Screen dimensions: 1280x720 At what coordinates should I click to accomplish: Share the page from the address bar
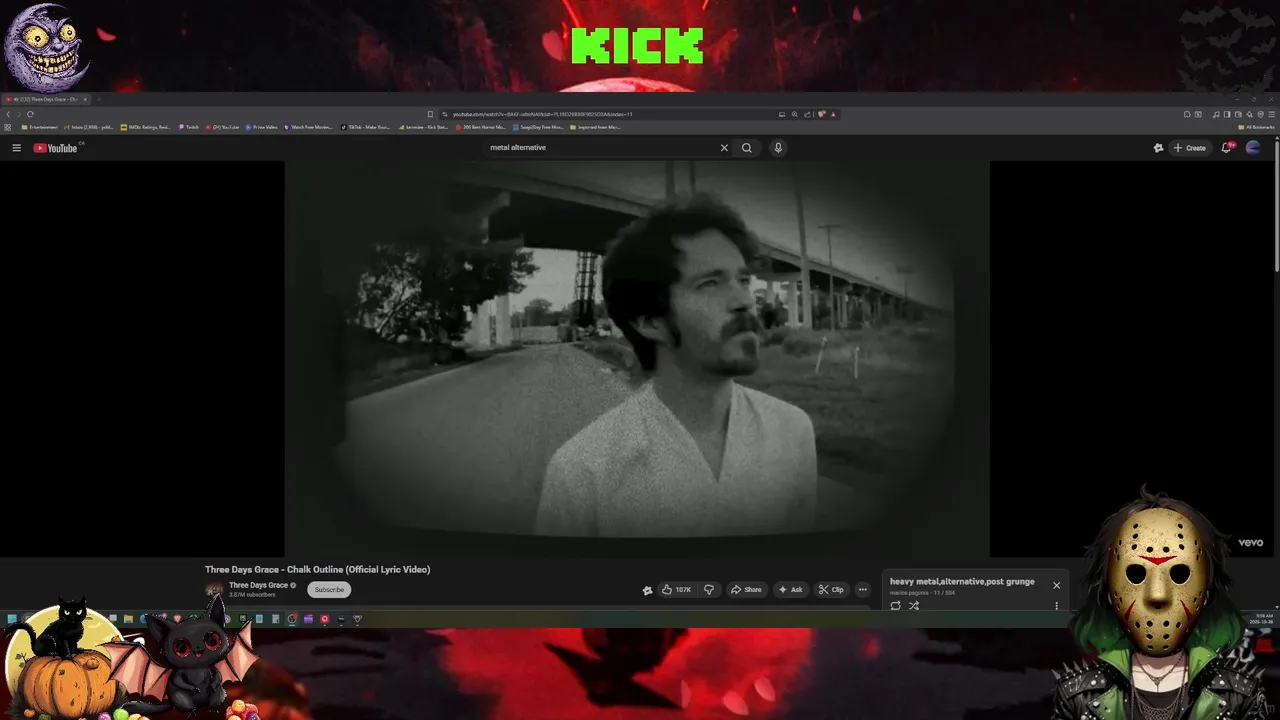[x=807, y=114]
